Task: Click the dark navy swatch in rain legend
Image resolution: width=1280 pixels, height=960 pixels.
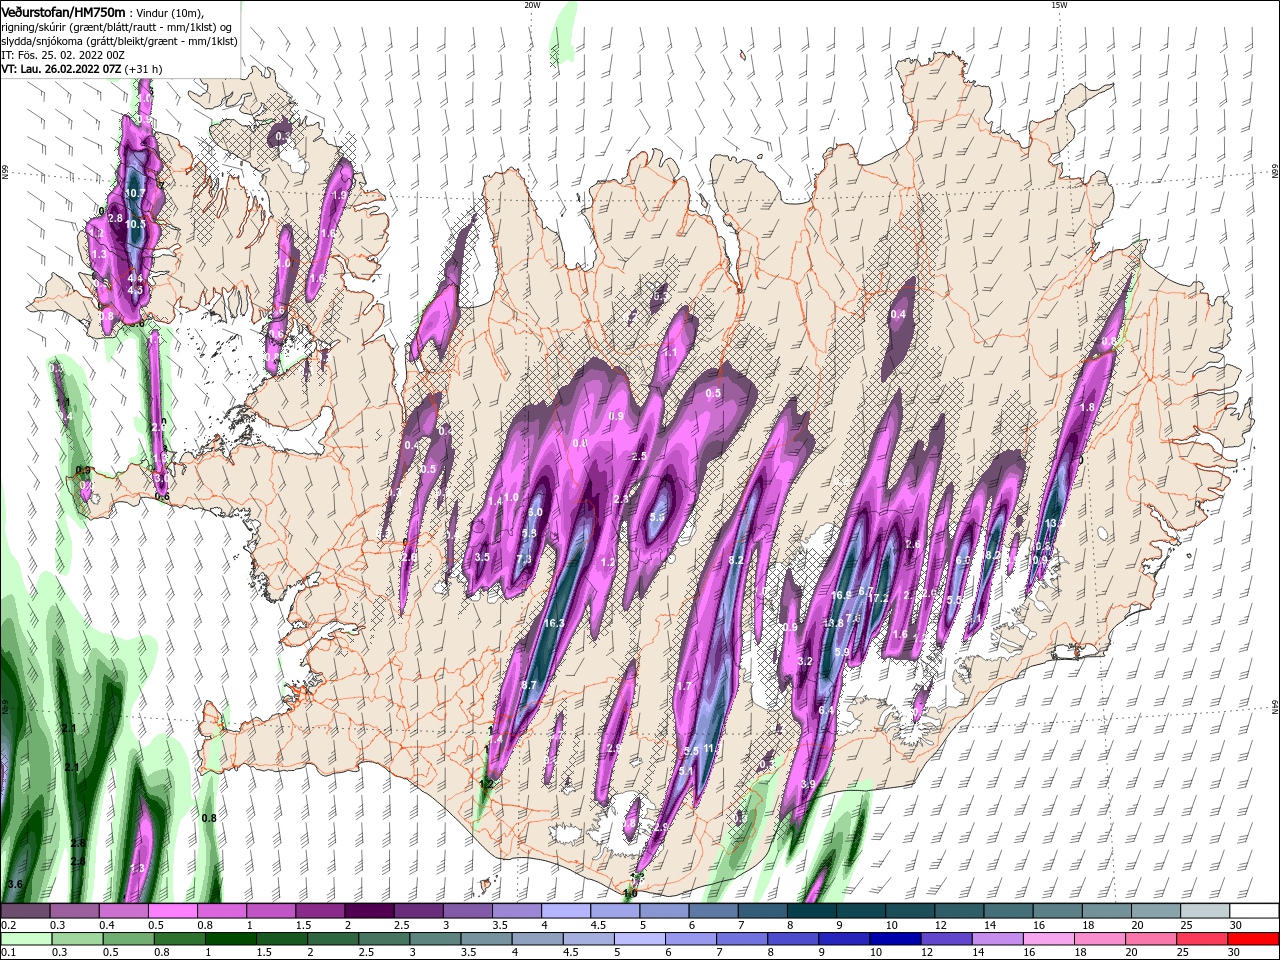Action: [x=893, y=939]
